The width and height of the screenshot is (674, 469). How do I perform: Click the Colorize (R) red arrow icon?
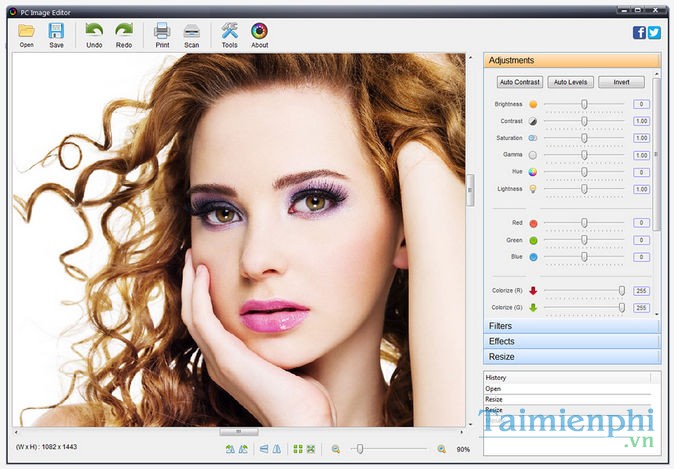[x=533, y=291]
